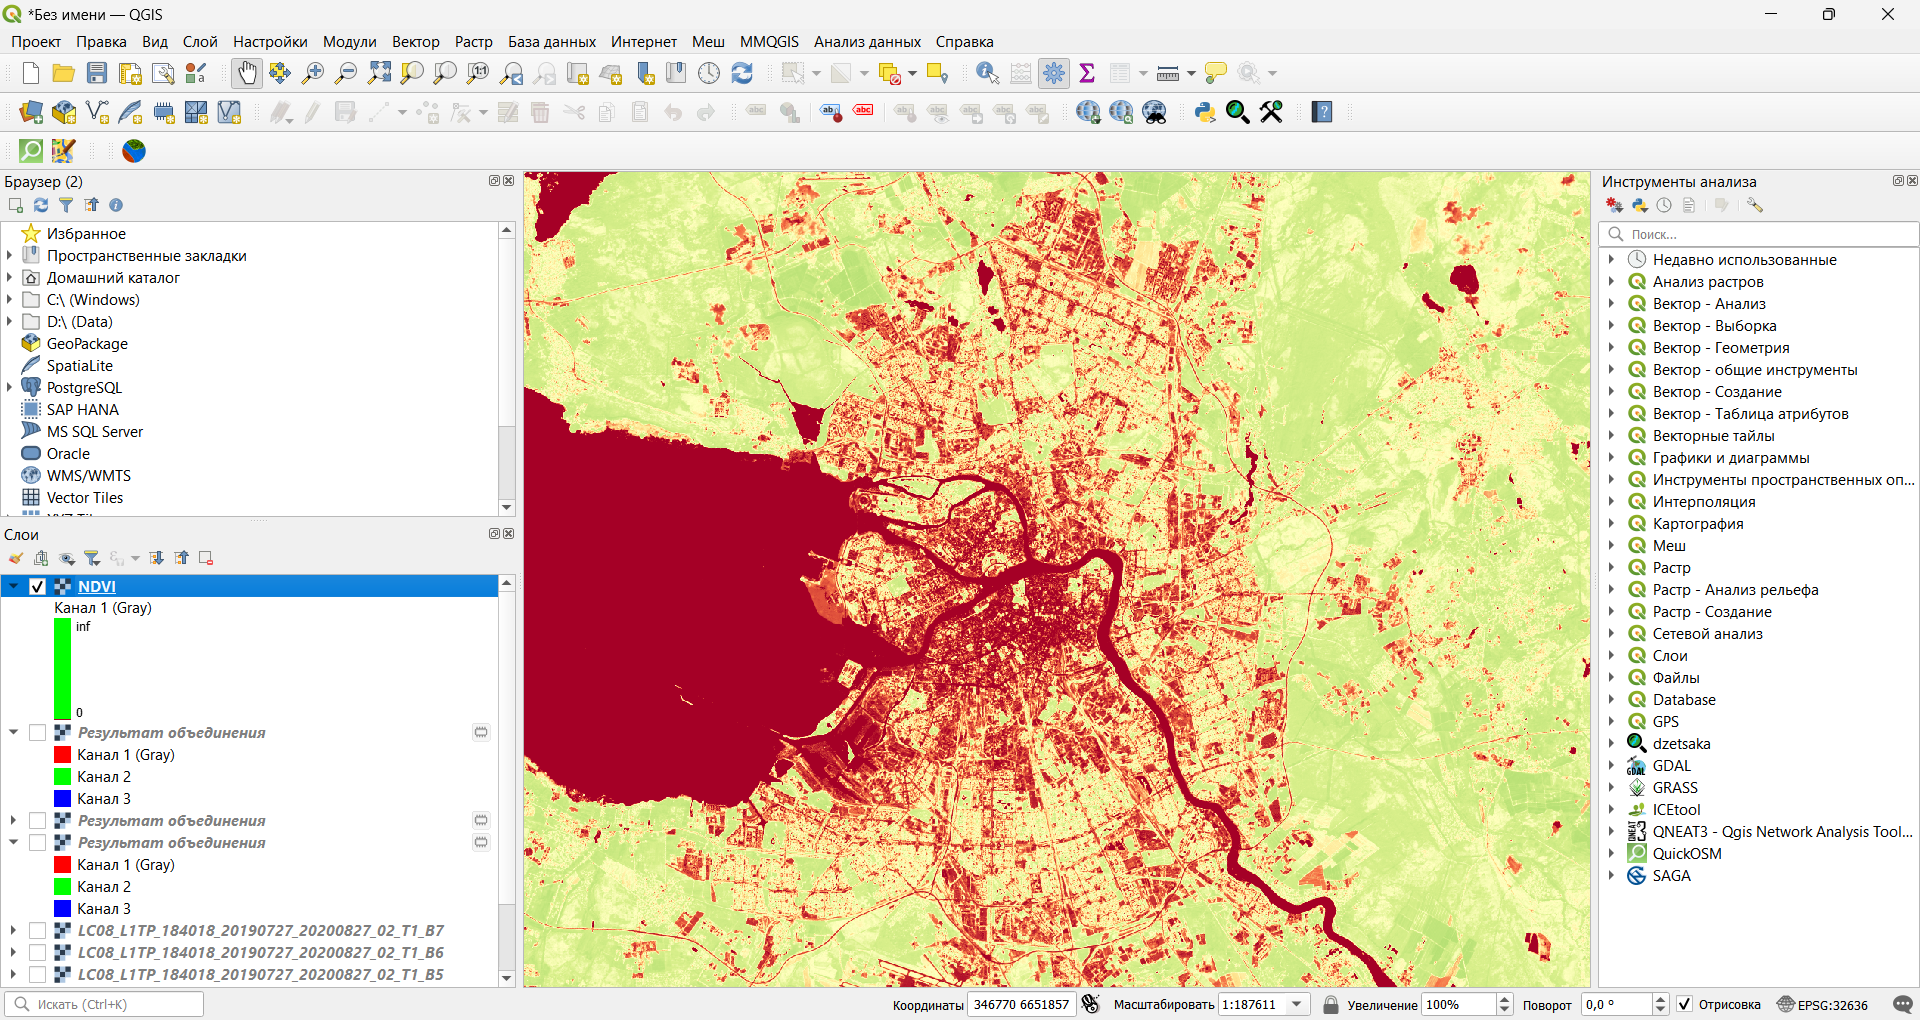Click the Open Project folder icon
1920x1020 pixels.
point(64,73)
